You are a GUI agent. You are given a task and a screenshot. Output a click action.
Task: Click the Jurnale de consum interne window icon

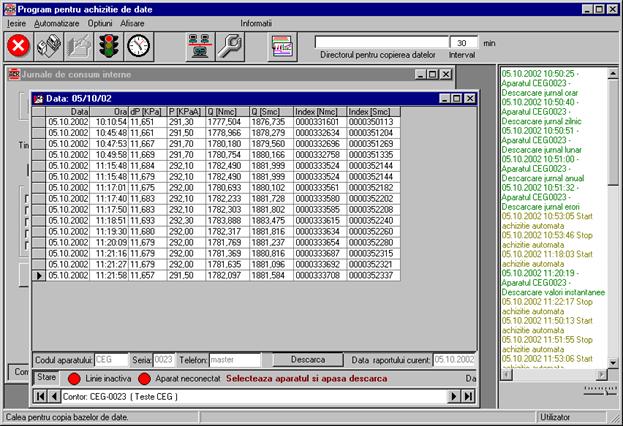pos(14,74)
